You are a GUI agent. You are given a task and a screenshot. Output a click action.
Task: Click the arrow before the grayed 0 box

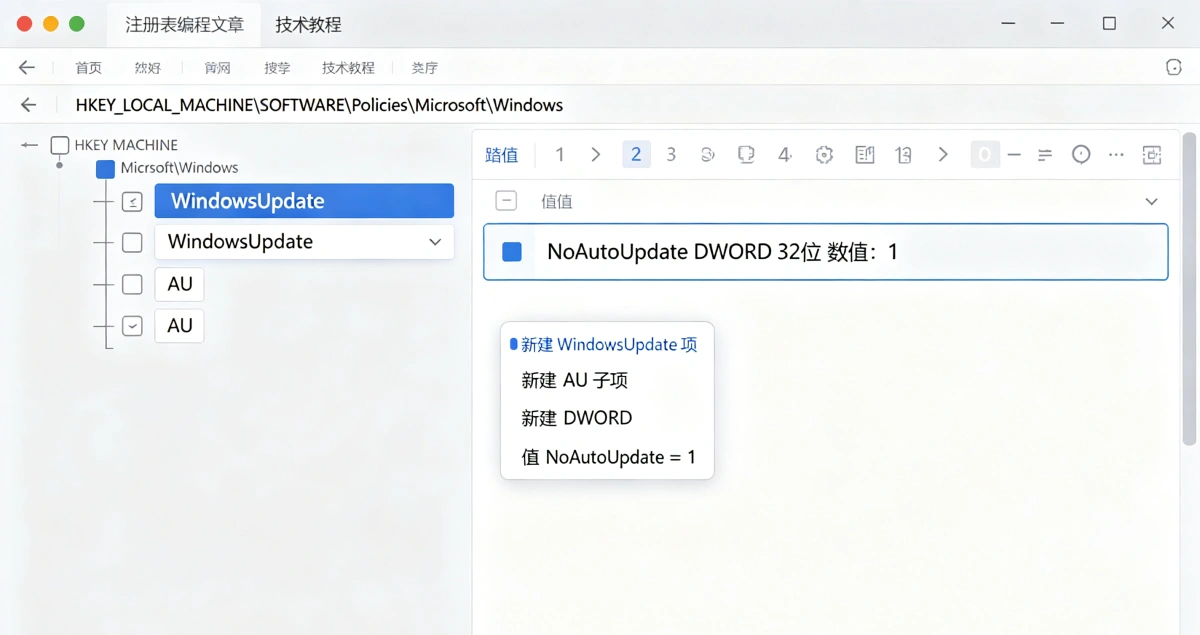pyautogui.click(x=943, y=154)
